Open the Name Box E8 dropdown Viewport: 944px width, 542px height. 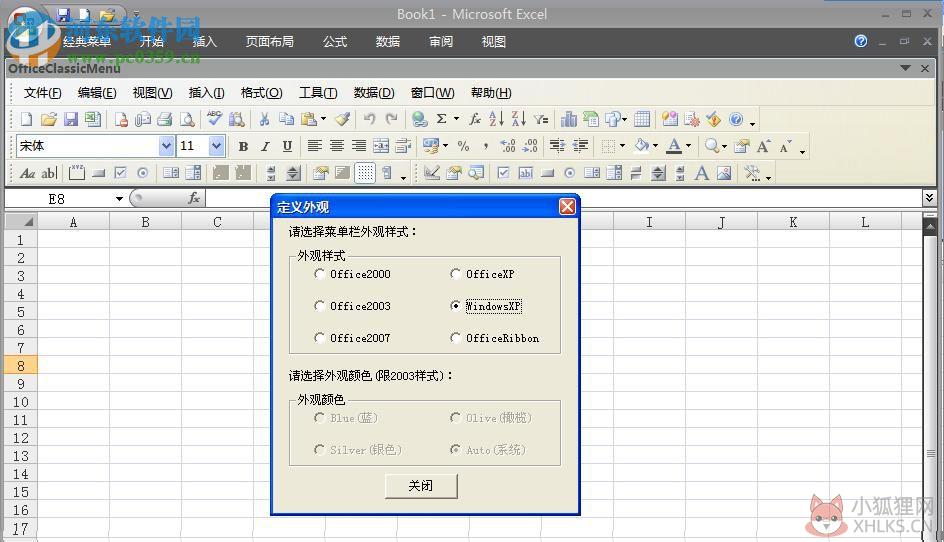point(119,199)
